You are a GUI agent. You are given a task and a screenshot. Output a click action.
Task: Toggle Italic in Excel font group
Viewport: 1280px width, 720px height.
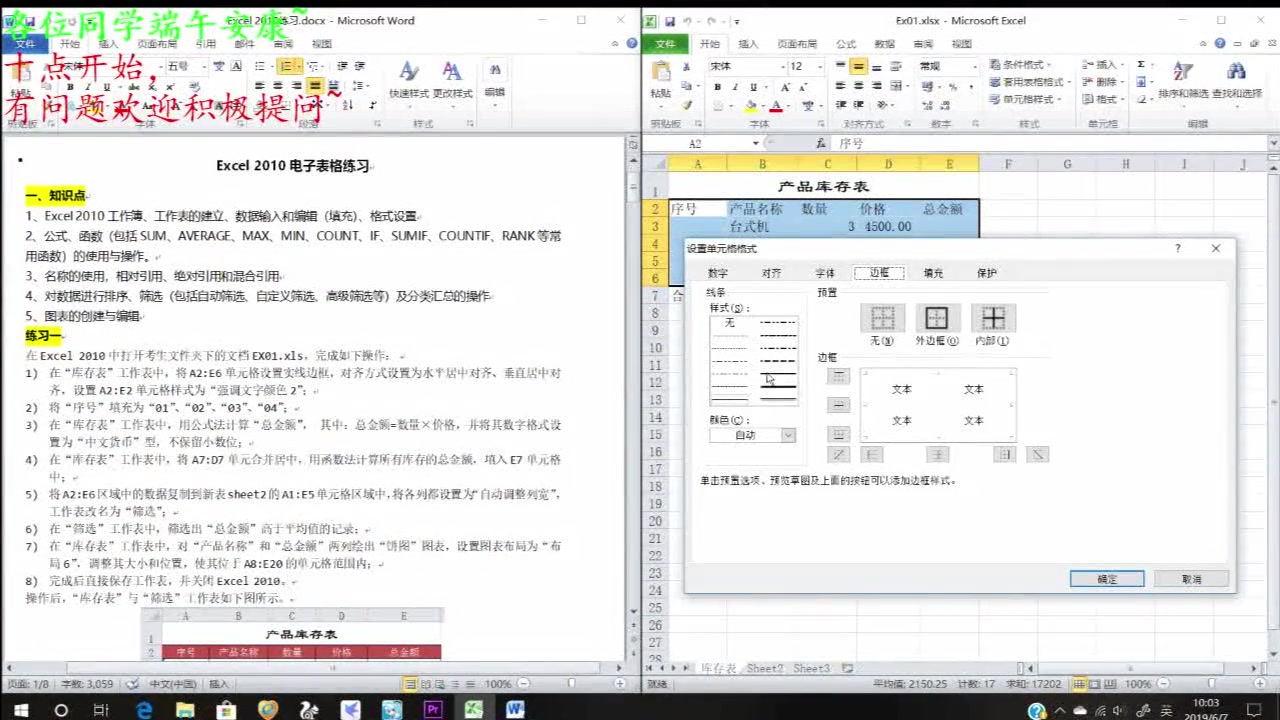pyautogui.click(x=735, y=86)
